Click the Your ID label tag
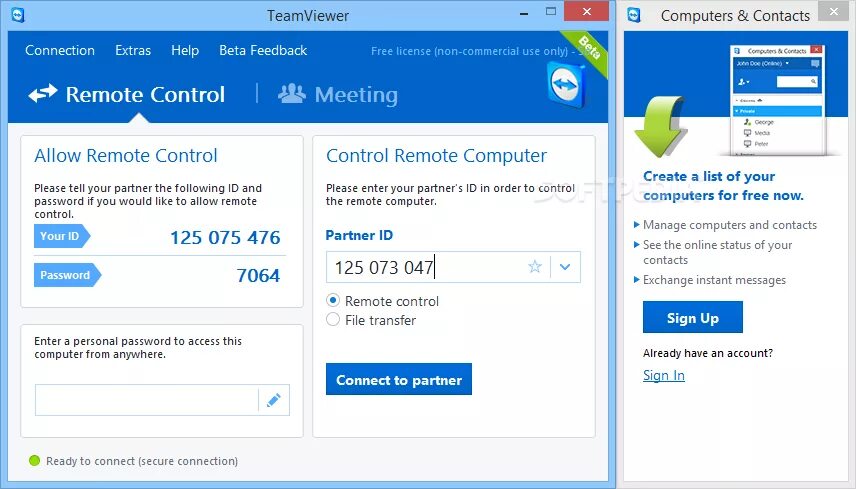This screenshot has height=489, width=856. coord(61,236)
